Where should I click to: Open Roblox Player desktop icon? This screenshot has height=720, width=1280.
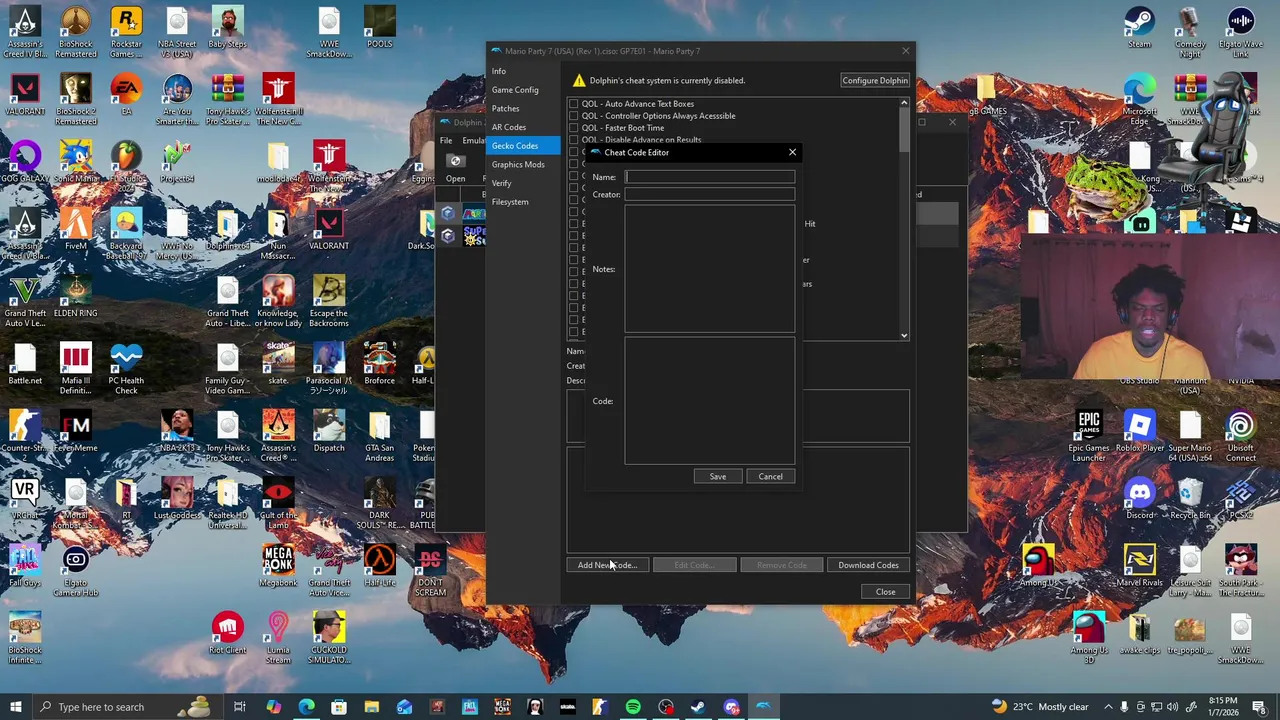[x=1139, y=431]
